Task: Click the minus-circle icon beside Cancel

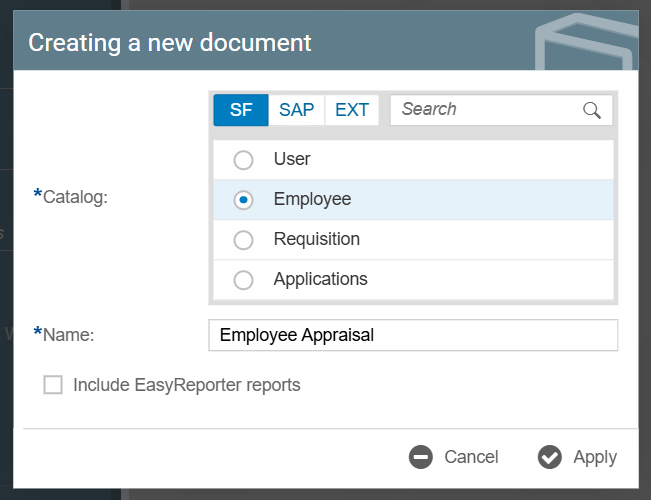Action: pyautogui.click(x=421, y=457)
